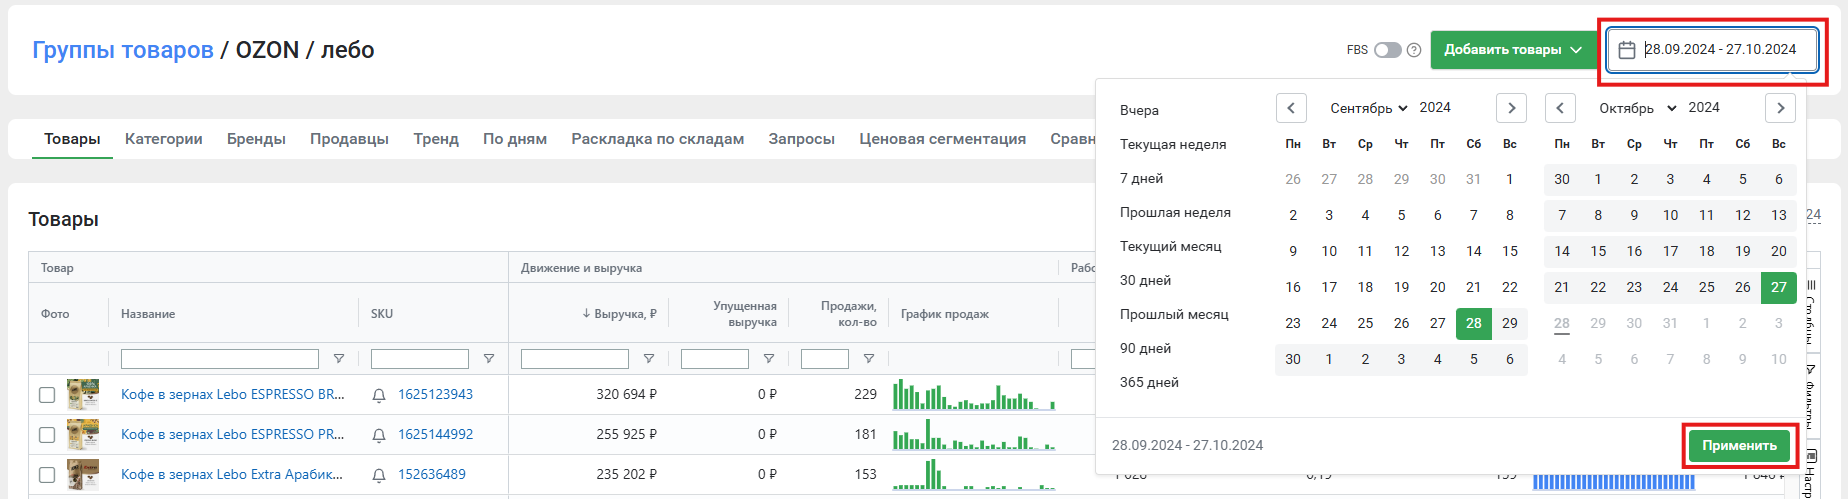
Task: Select the Текущий месяц preset
Action: [x=1171, y=246]
